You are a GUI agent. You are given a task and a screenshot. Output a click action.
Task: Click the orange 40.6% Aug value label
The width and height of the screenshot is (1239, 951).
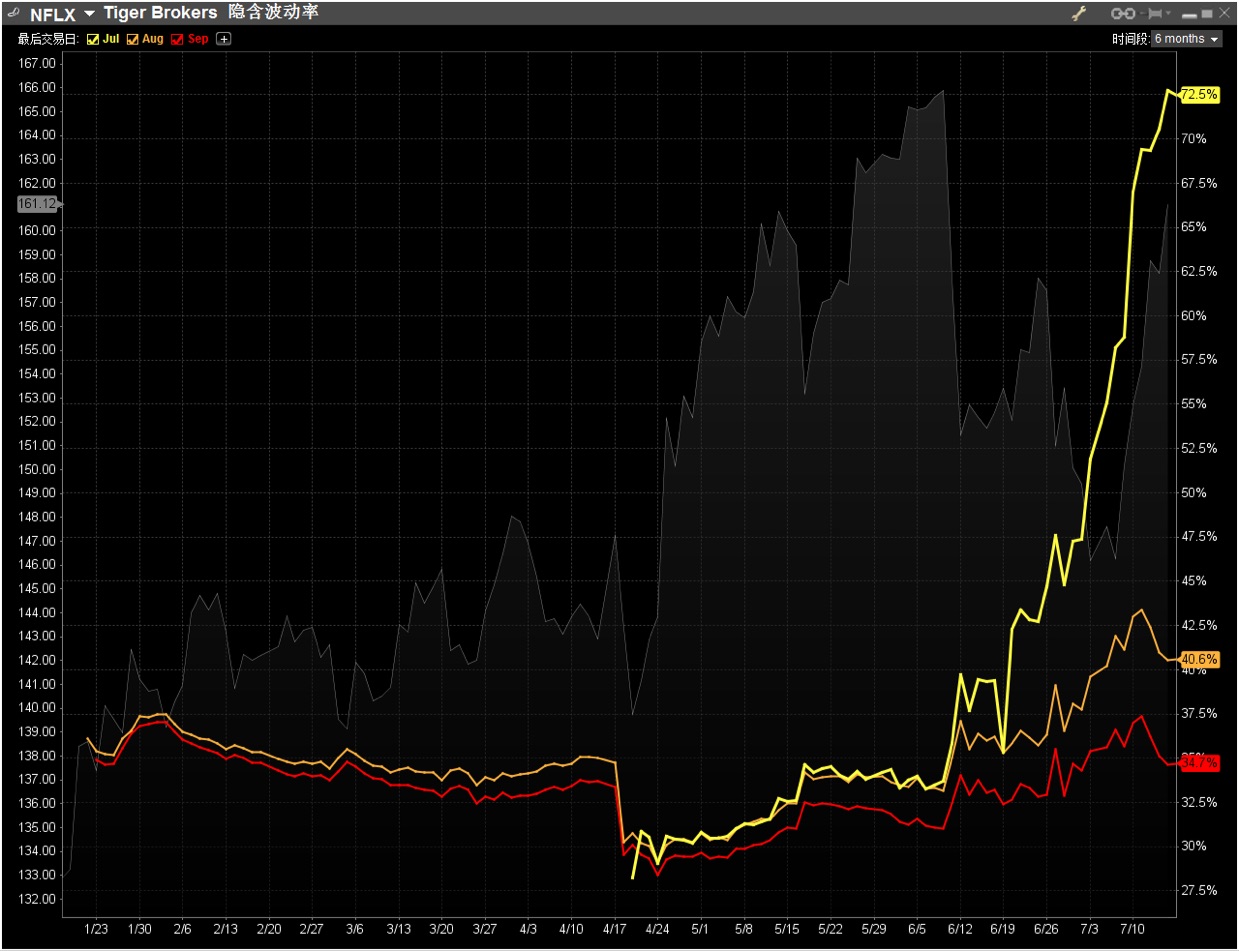[1200, 659]
